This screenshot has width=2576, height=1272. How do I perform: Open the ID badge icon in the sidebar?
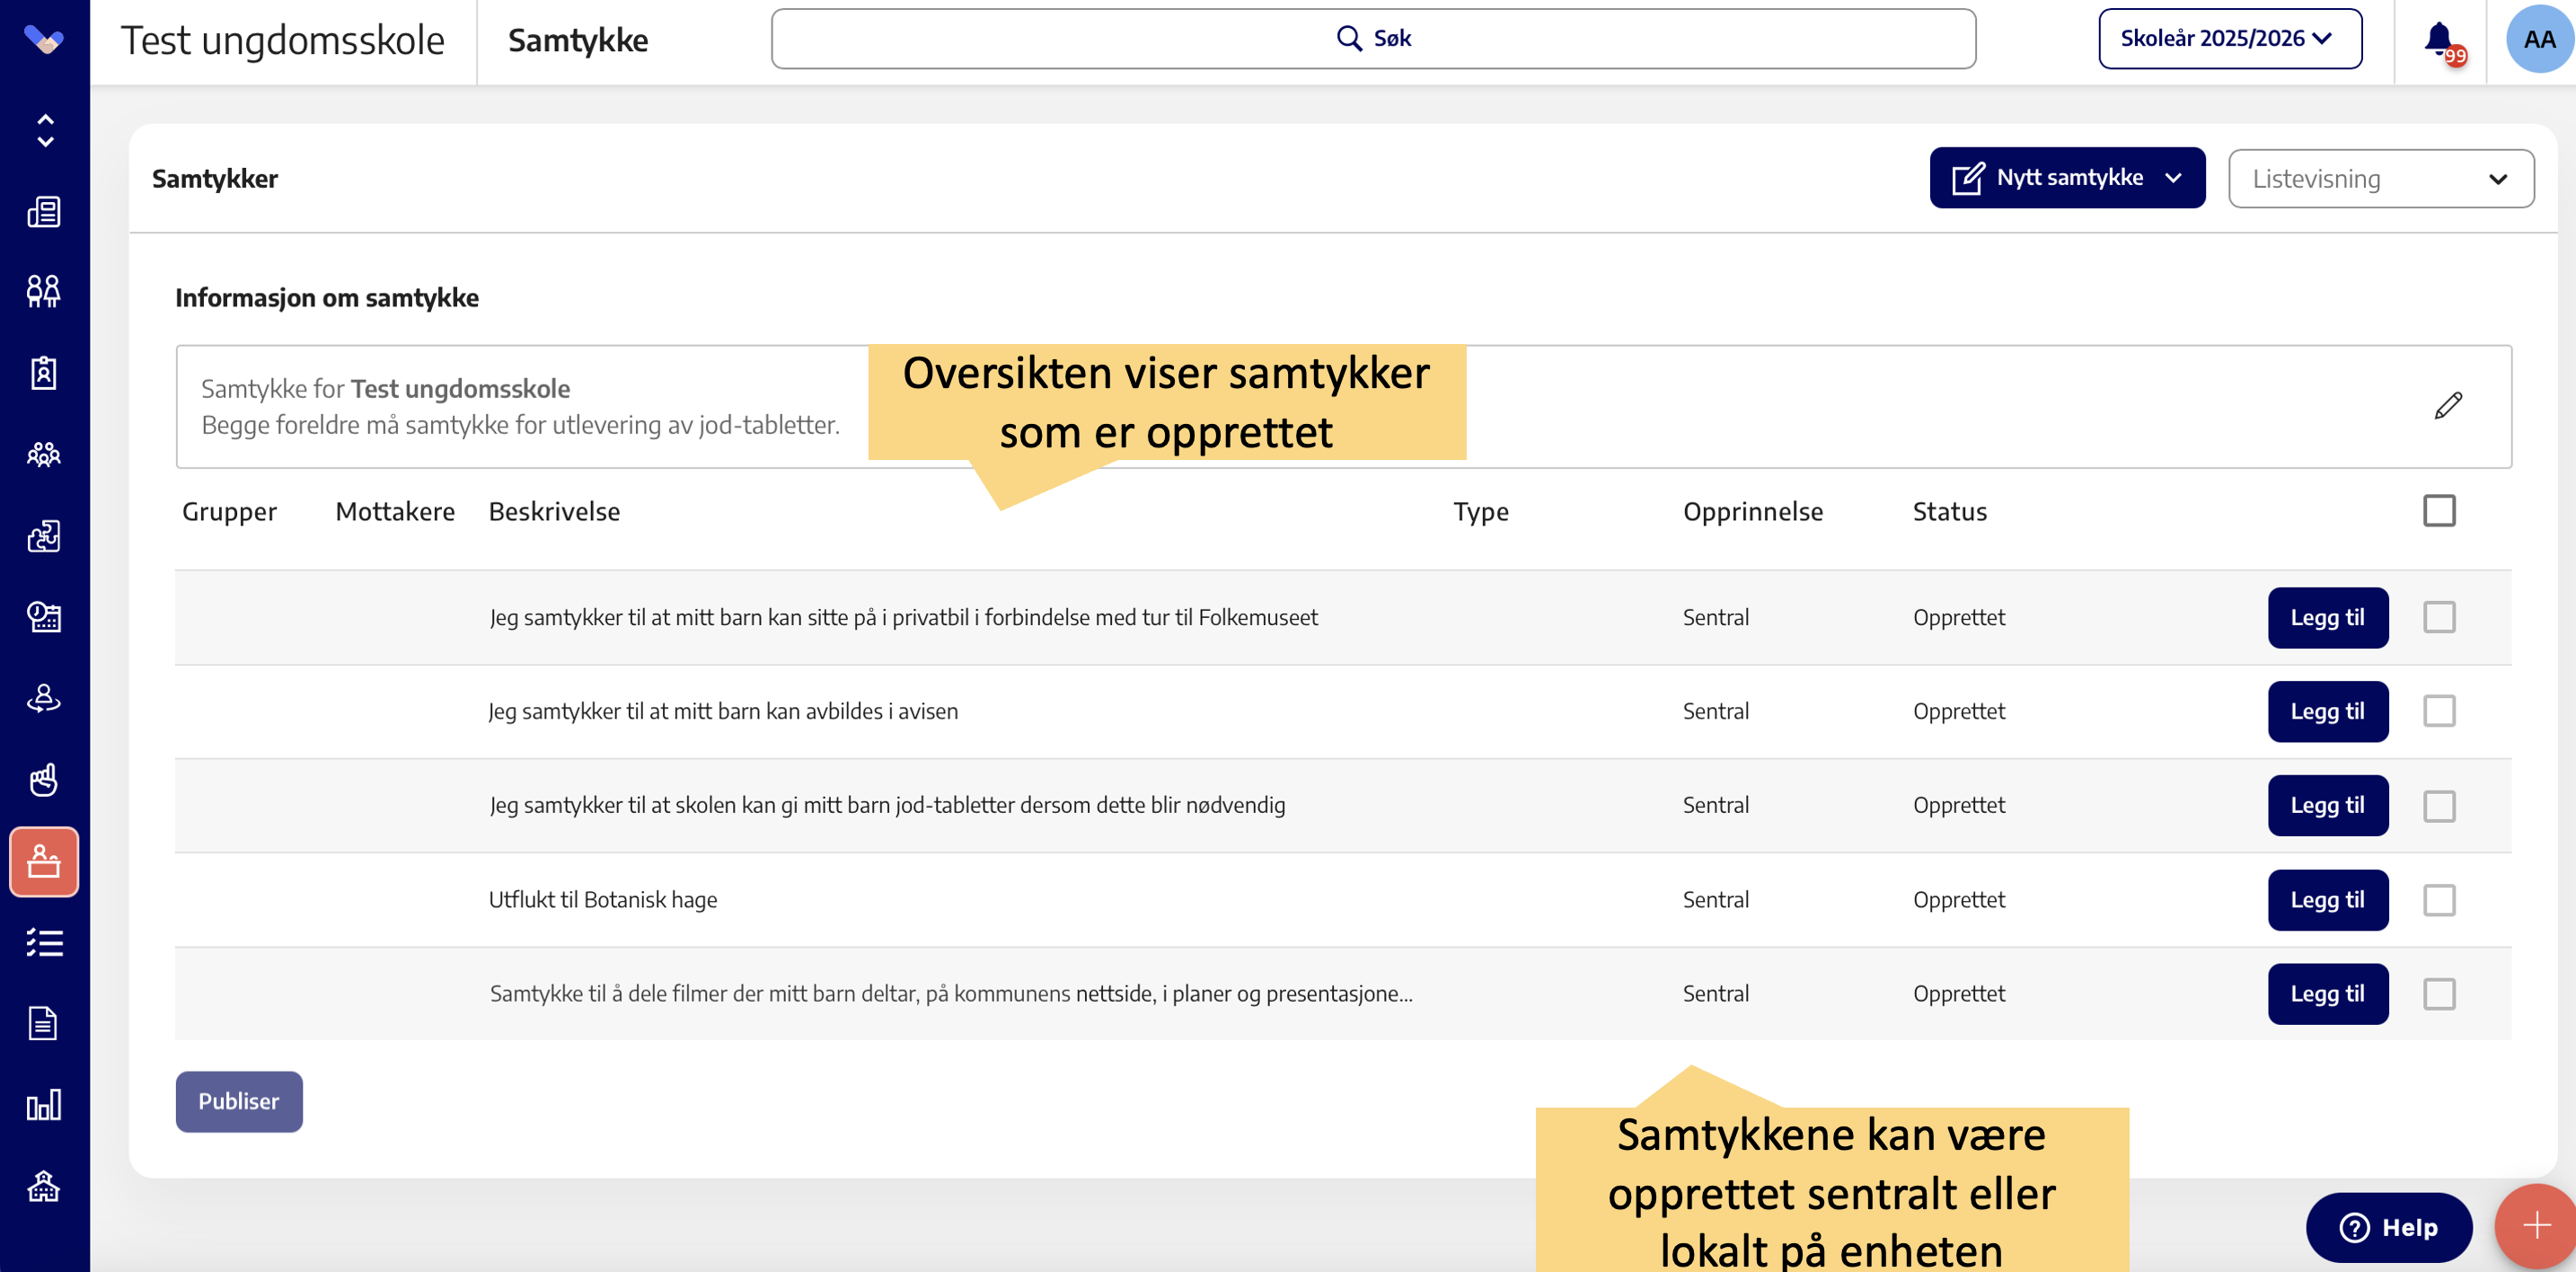(x=44, y=372)
